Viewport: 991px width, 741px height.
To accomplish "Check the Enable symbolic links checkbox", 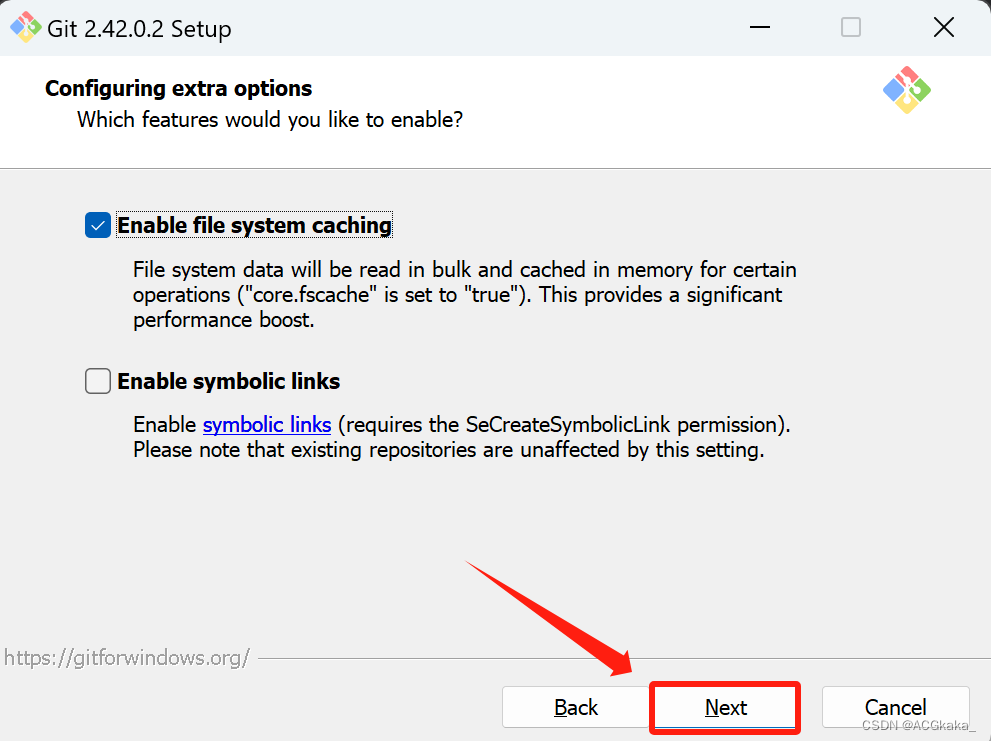I will [98, 381].
